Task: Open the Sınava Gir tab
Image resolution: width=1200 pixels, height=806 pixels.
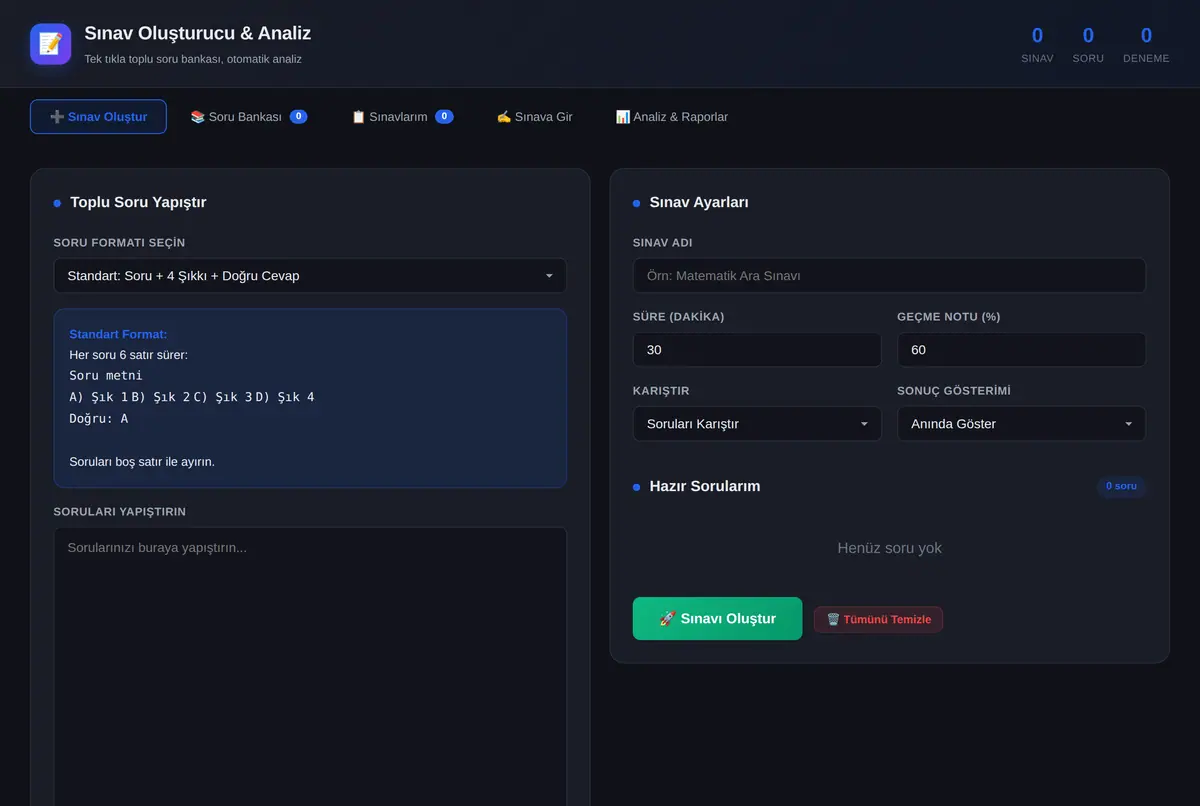Action: pos(535,117)
